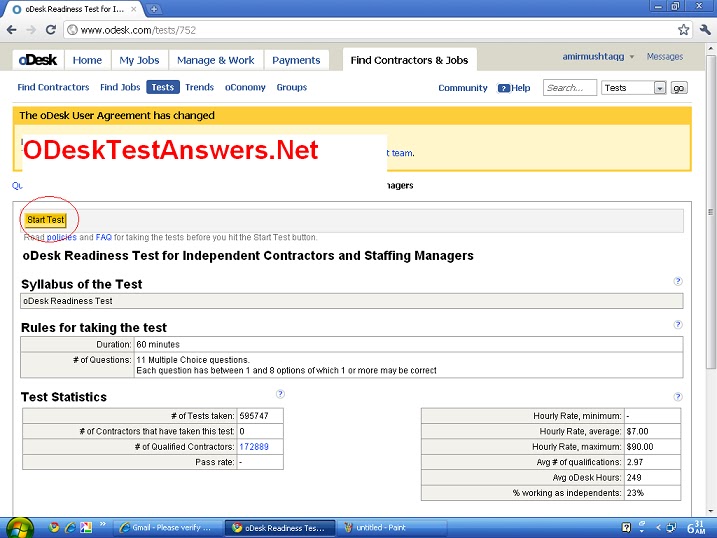Click the oDesk logo

pos(38,60)
